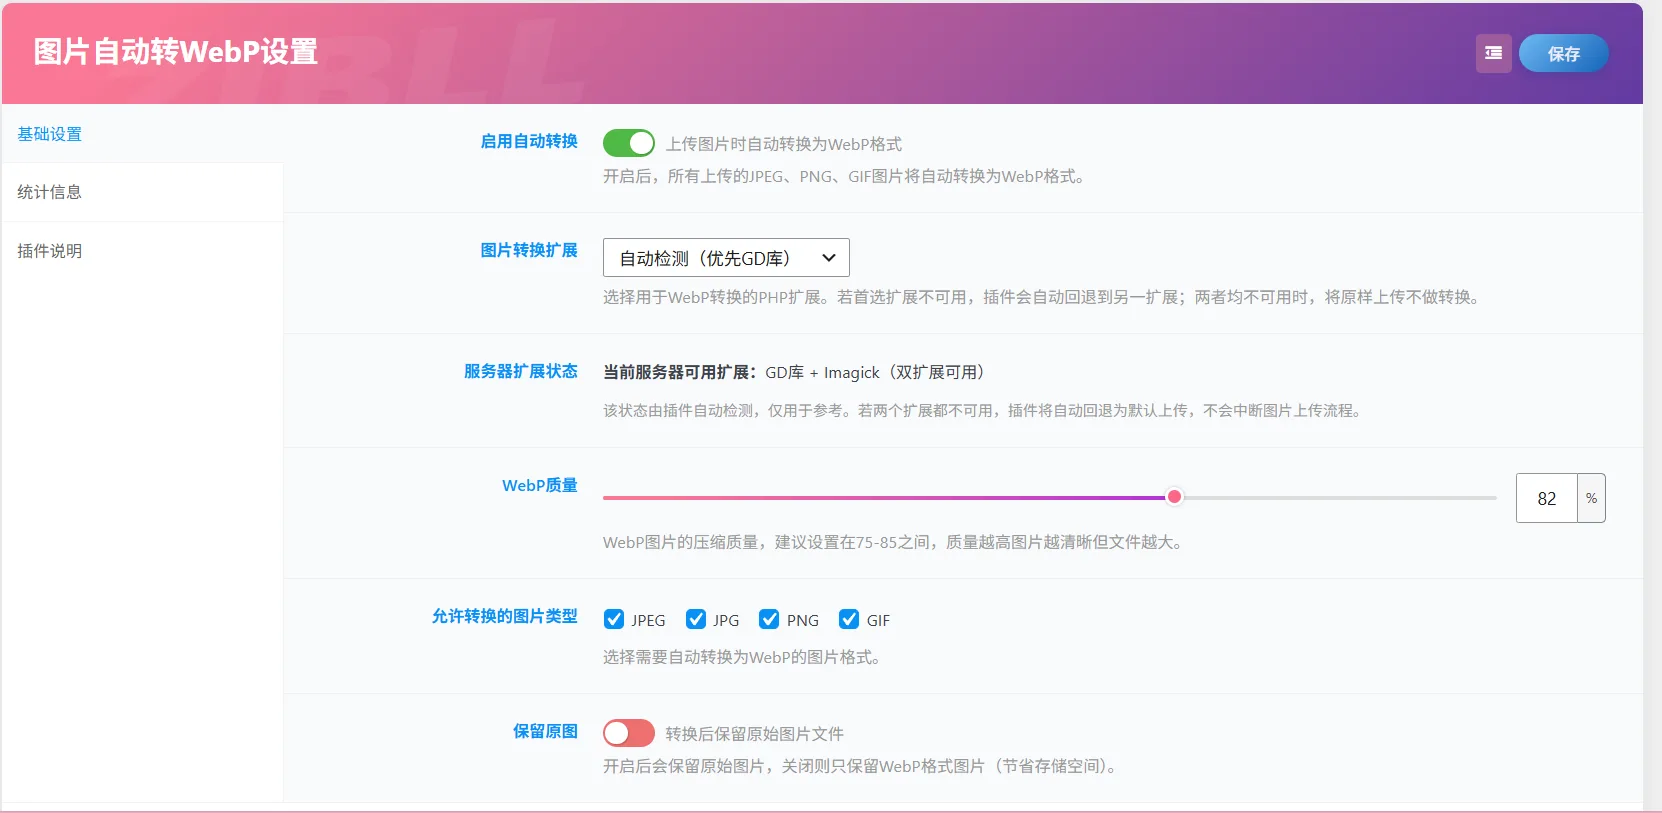This screenshot has width=1662, height=813.
Task: Open the 插件说明 tab
Action: (142, 251)
